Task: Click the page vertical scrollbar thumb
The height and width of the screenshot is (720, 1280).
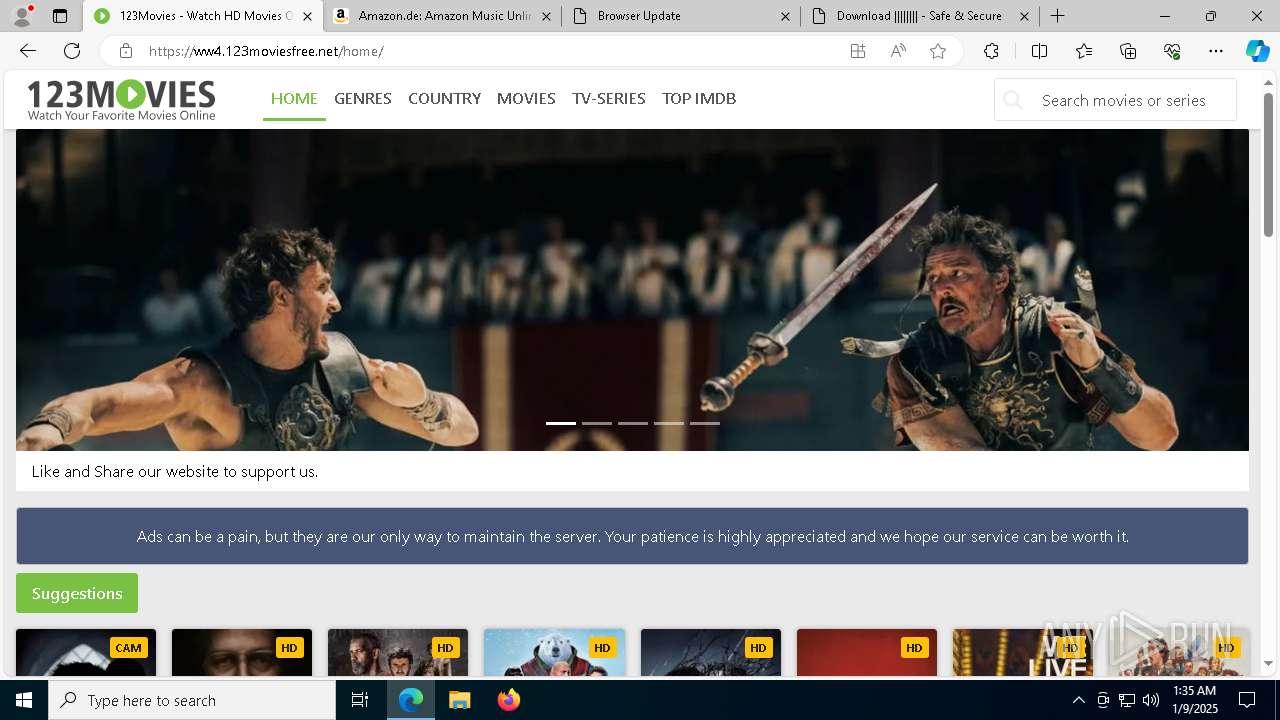Action: (x=1269, y=165)
